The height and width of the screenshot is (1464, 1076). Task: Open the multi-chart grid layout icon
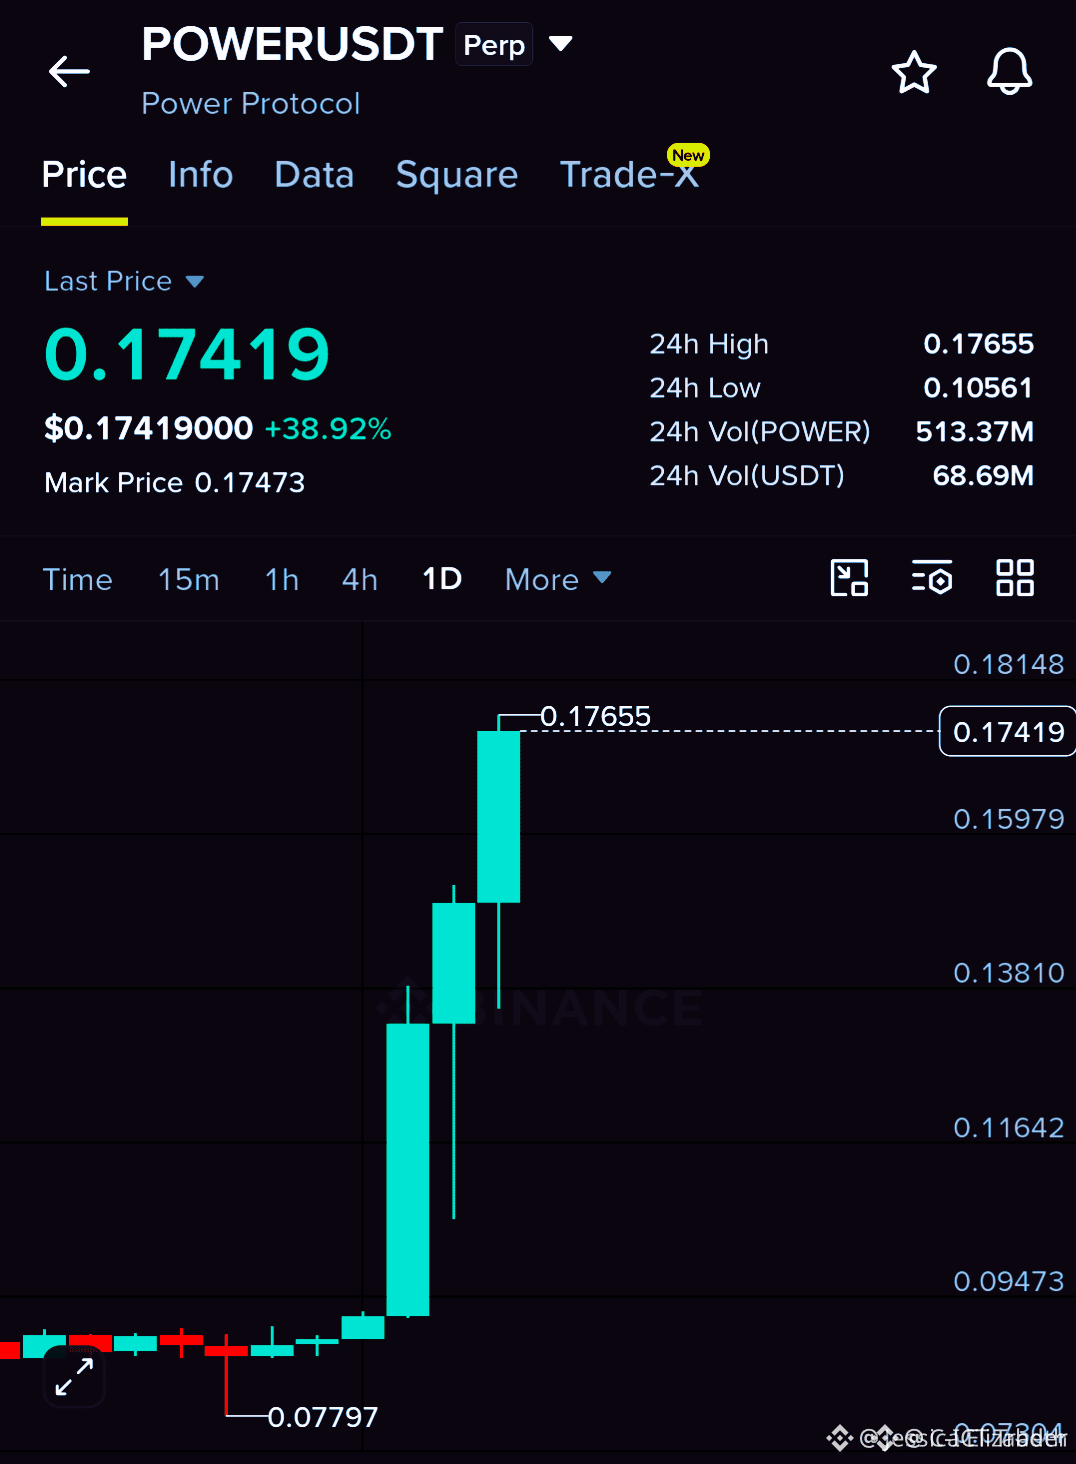[1015, 578]
